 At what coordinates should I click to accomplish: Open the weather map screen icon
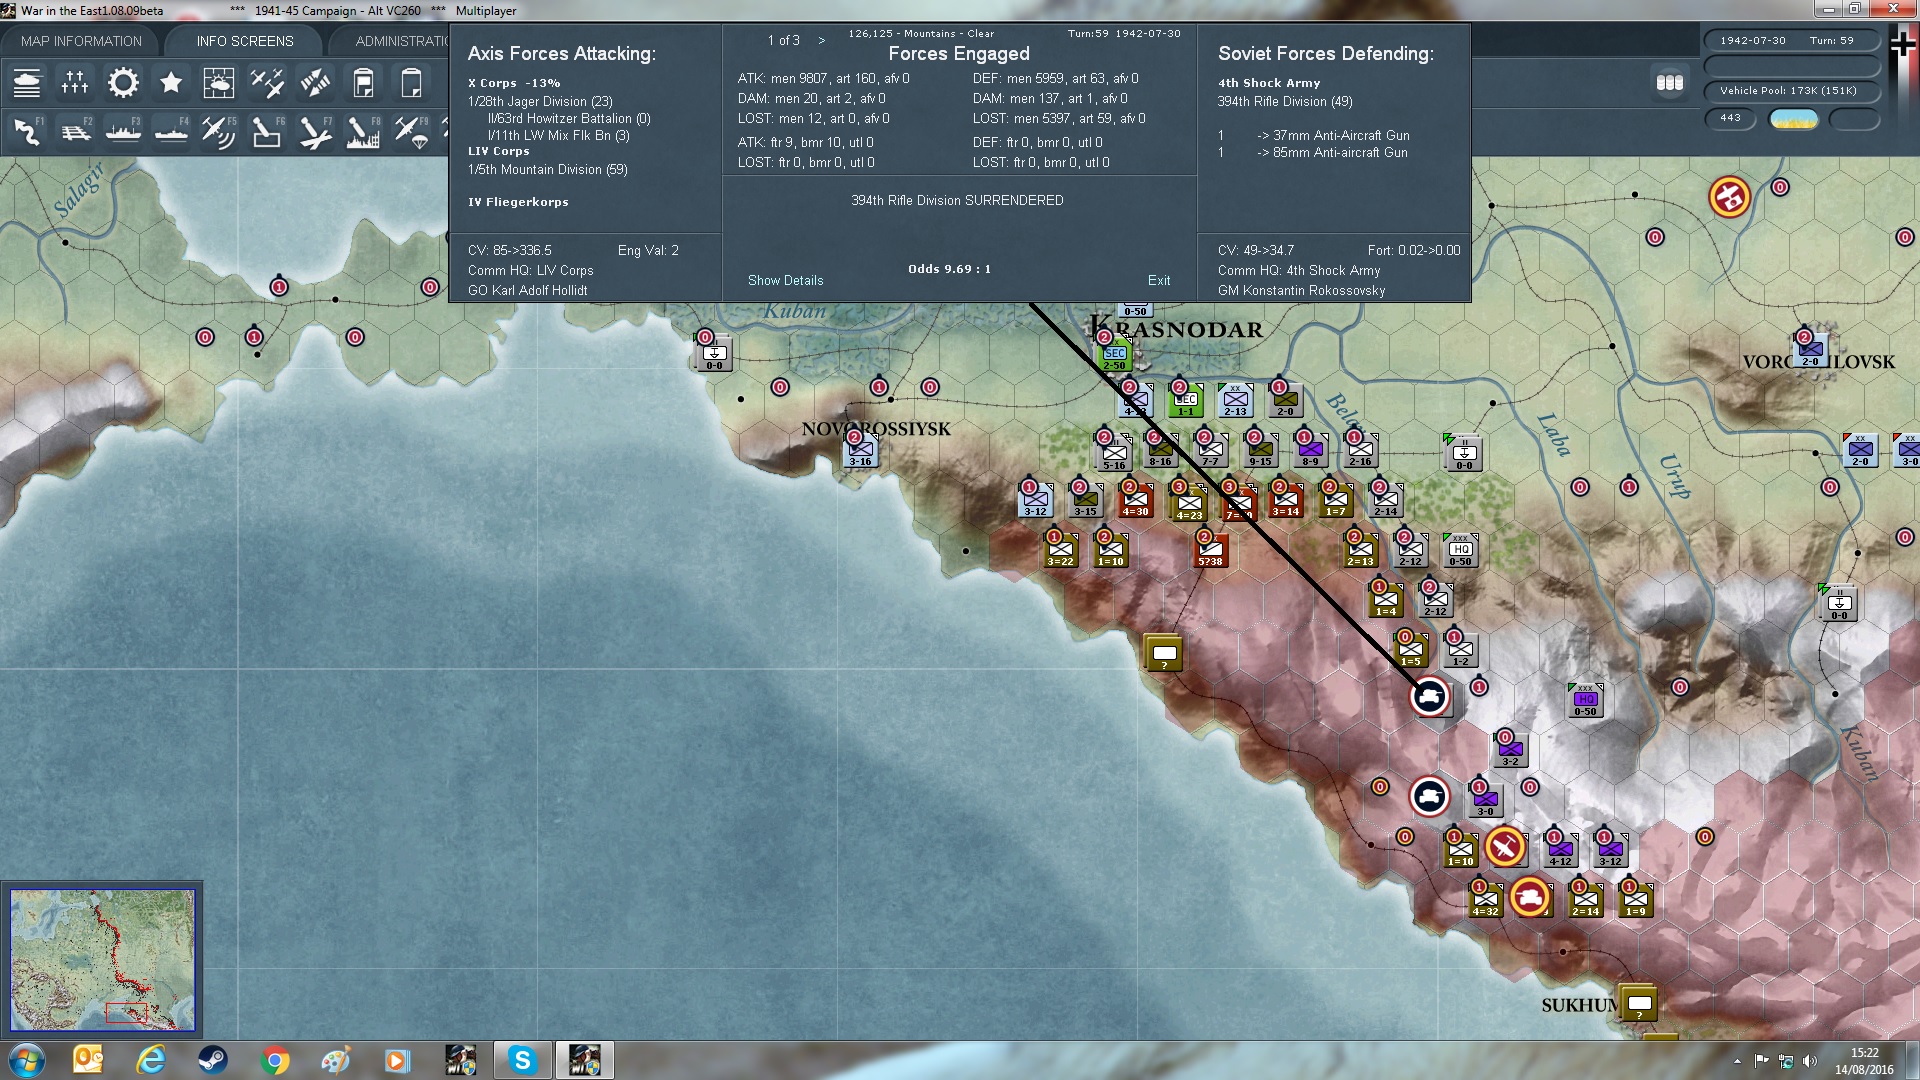click(218, 83)
